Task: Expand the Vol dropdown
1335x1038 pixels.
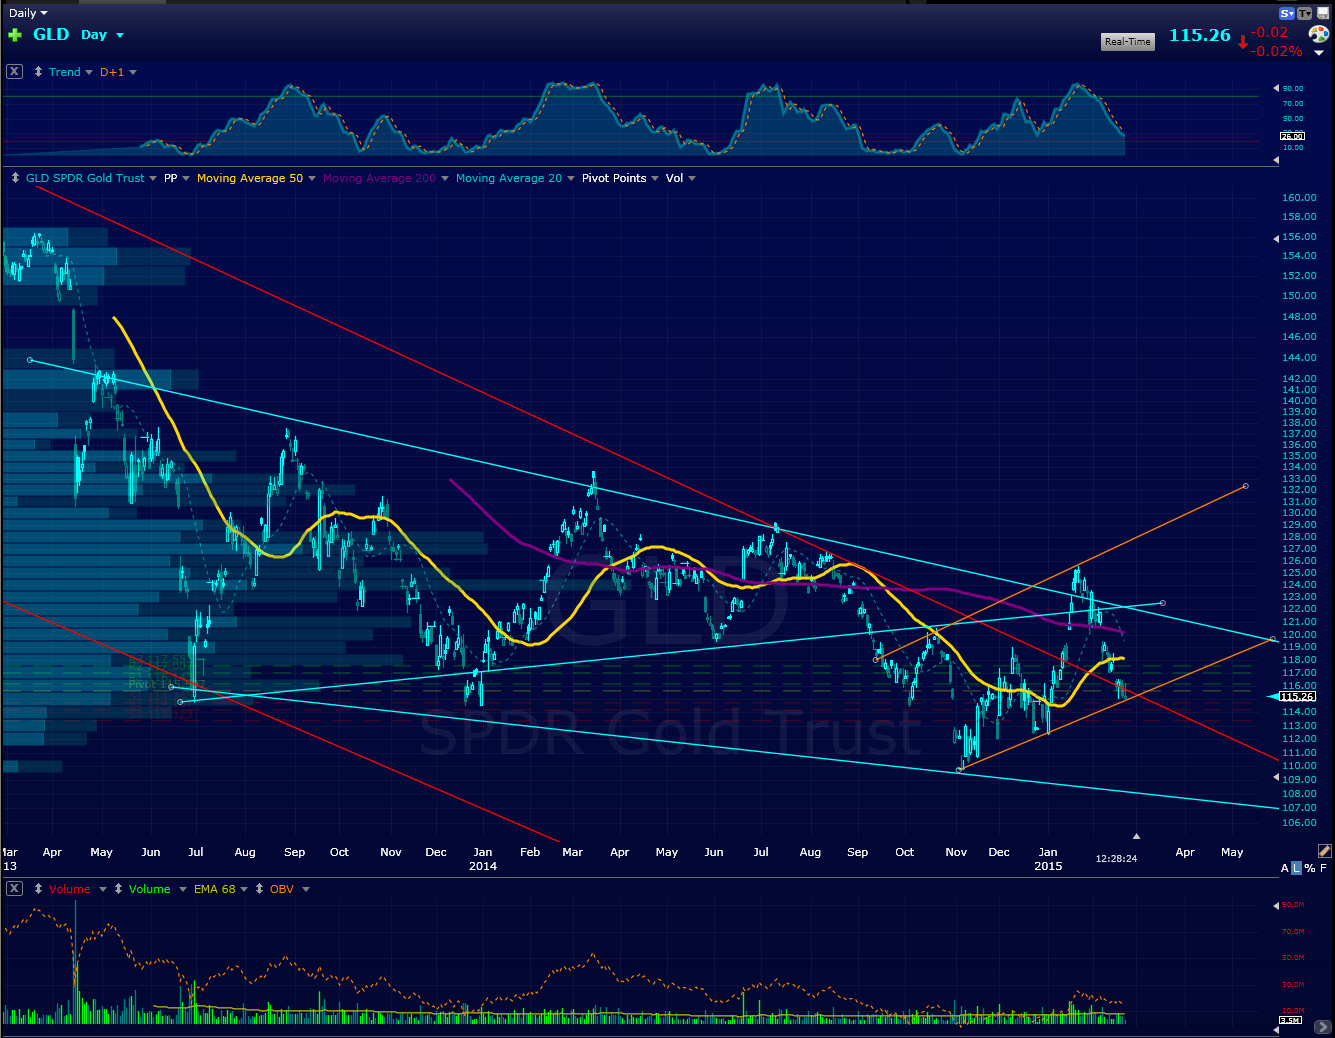Action: [x=692, y=178]
